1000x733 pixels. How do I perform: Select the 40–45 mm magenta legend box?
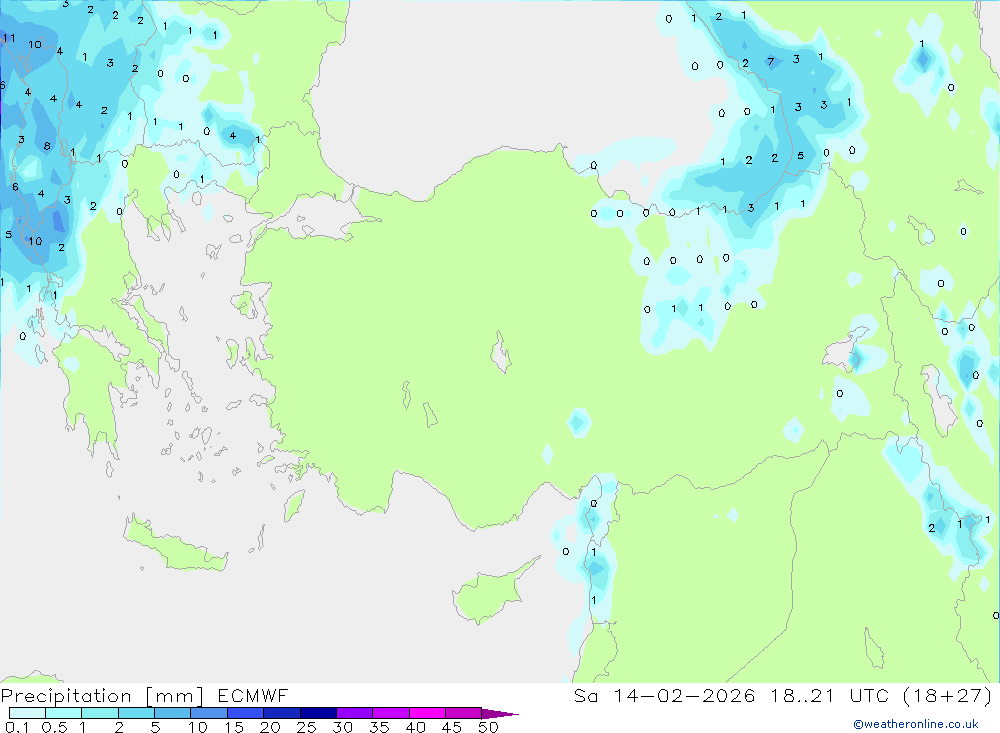click(427, 713)
